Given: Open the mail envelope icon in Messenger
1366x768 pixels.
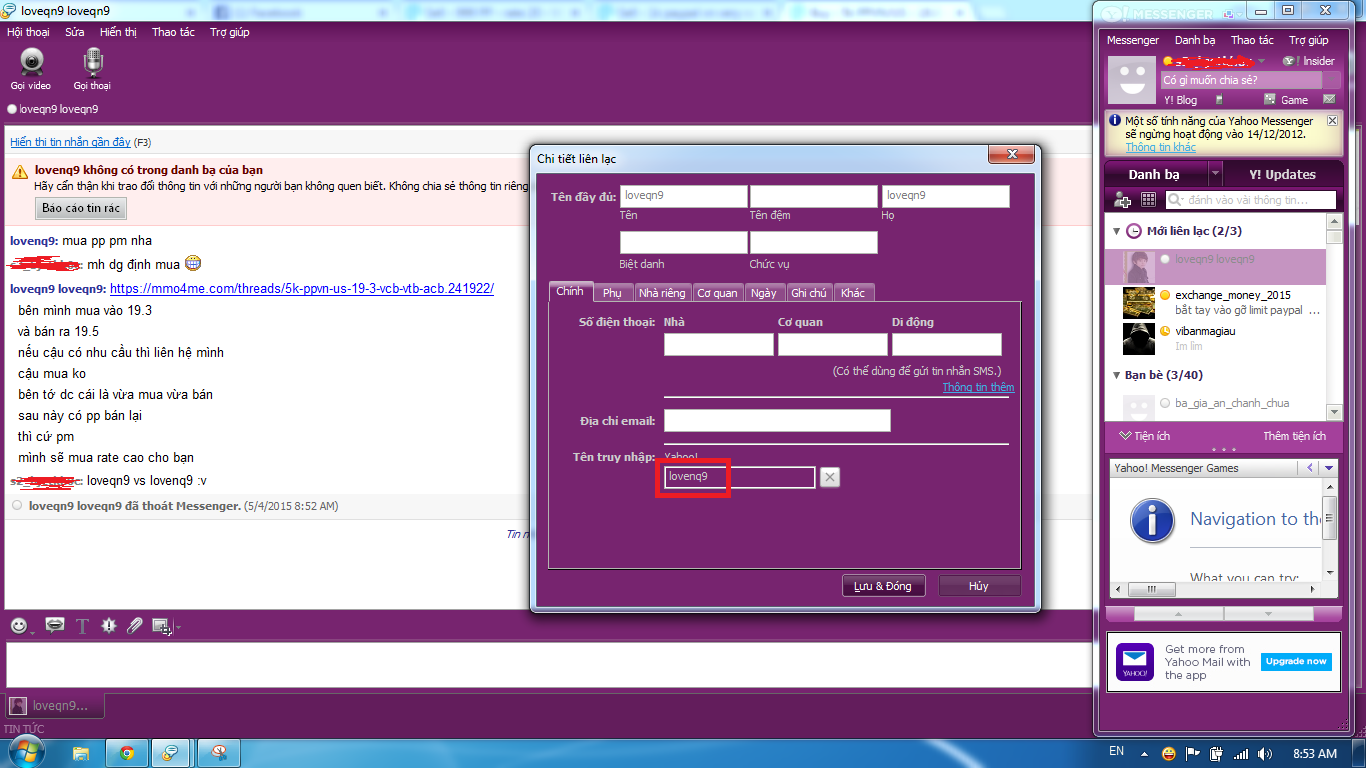Looking at the screenshot, I should (1329, 100).
